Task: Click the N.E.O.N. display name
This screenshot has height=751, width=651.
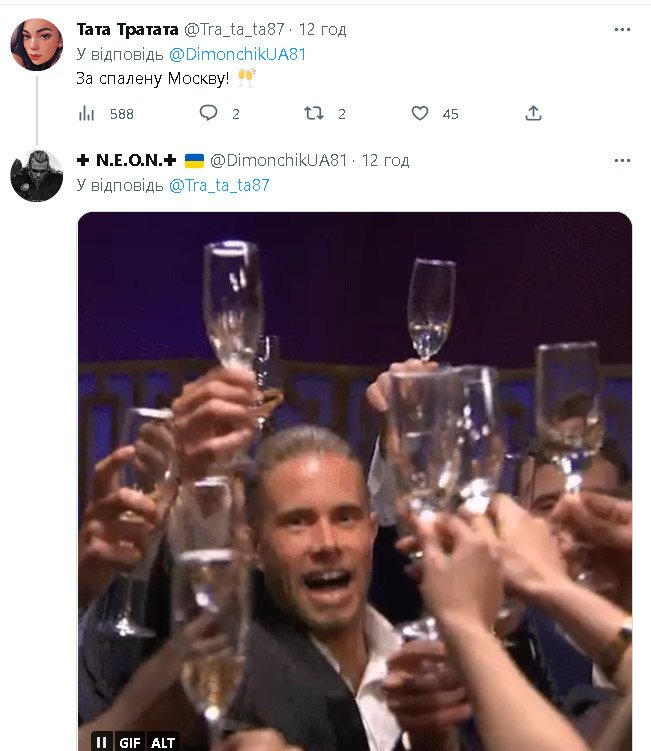Action: (127, 161)
